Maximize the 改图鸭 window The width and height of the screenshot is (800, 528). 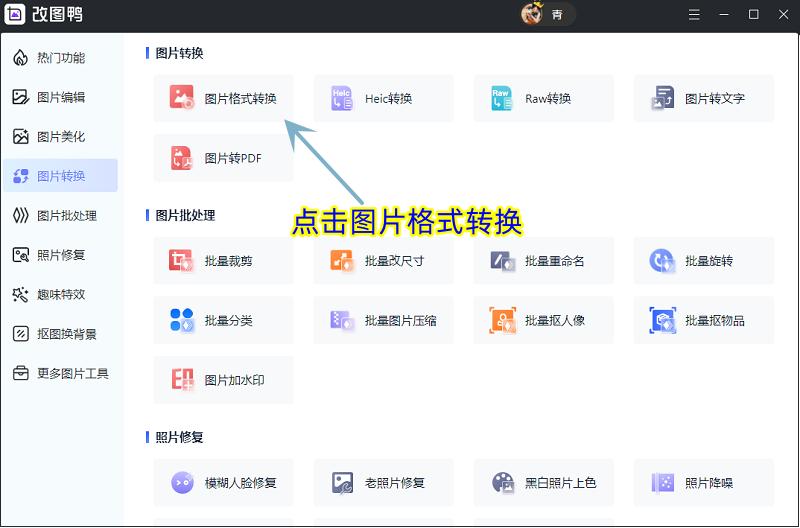(754, 14)
